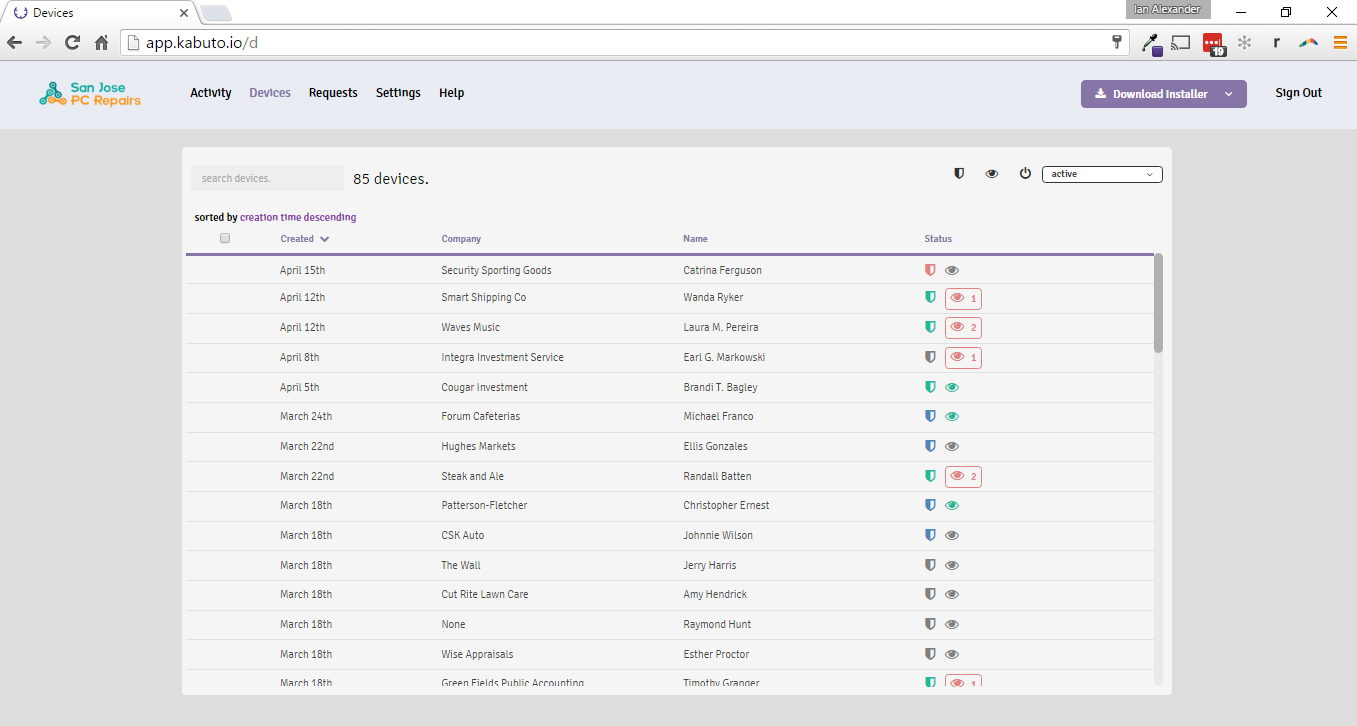The height and width of the screenshot is (726, 1357).
Task: Click the creation time descending sort link
Action: [x=298, y=217]
